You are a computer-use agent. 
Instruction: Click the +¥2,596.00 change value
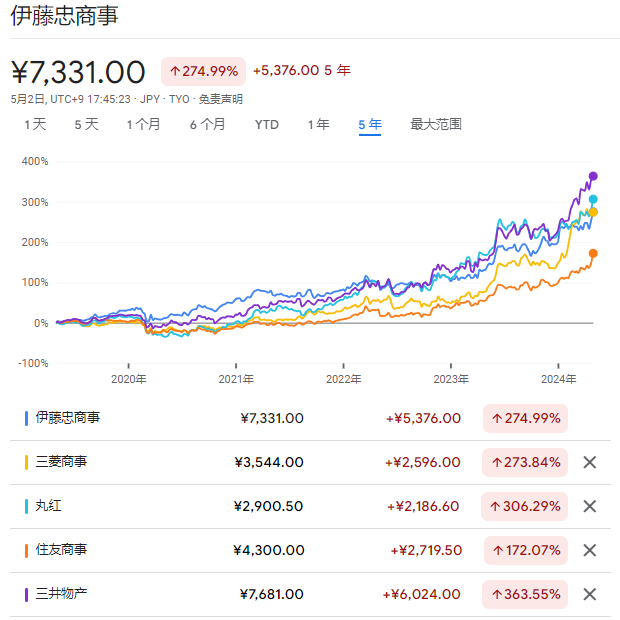coord(423,462)
